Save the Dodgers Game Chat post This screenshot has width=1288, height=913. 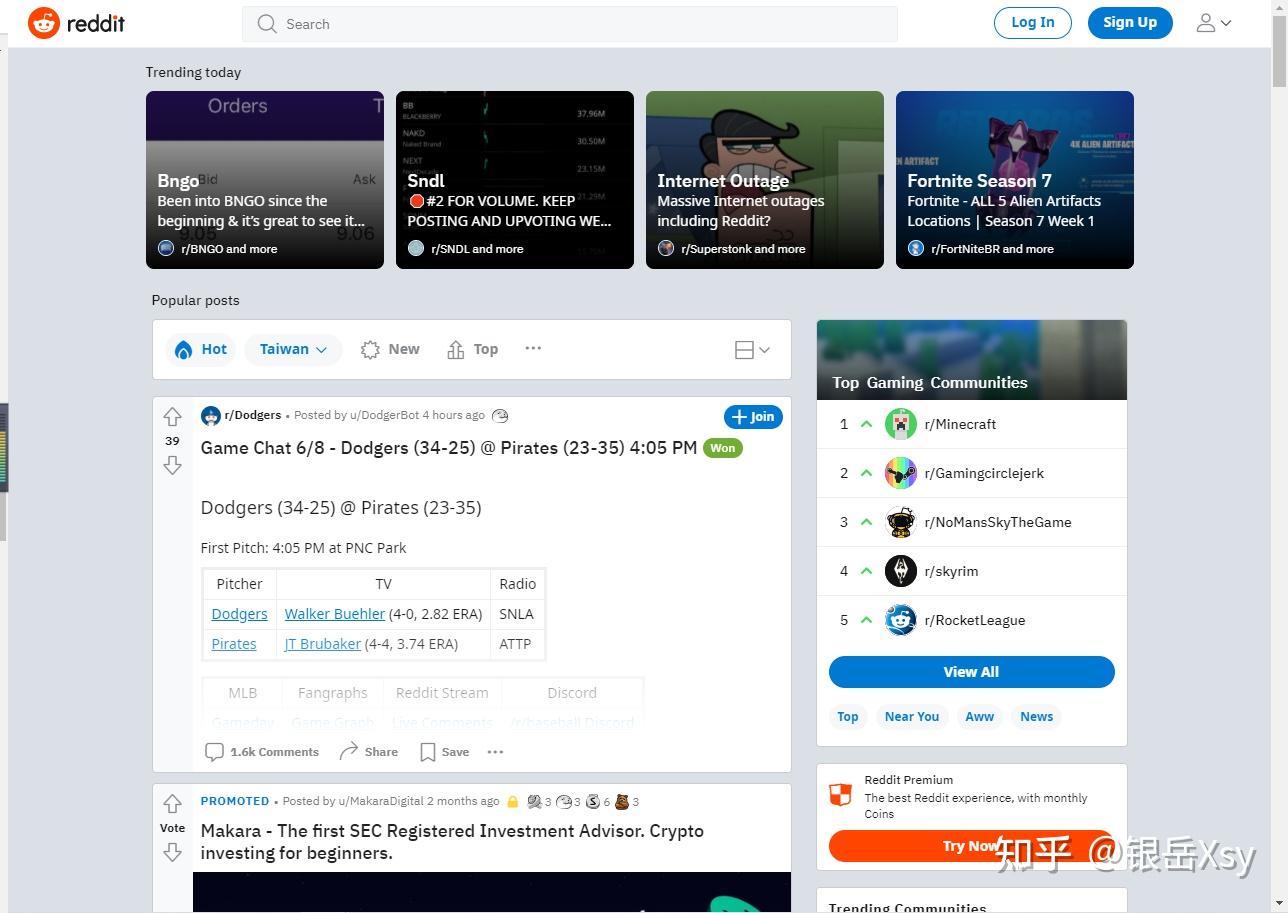[x=444, y=752]
